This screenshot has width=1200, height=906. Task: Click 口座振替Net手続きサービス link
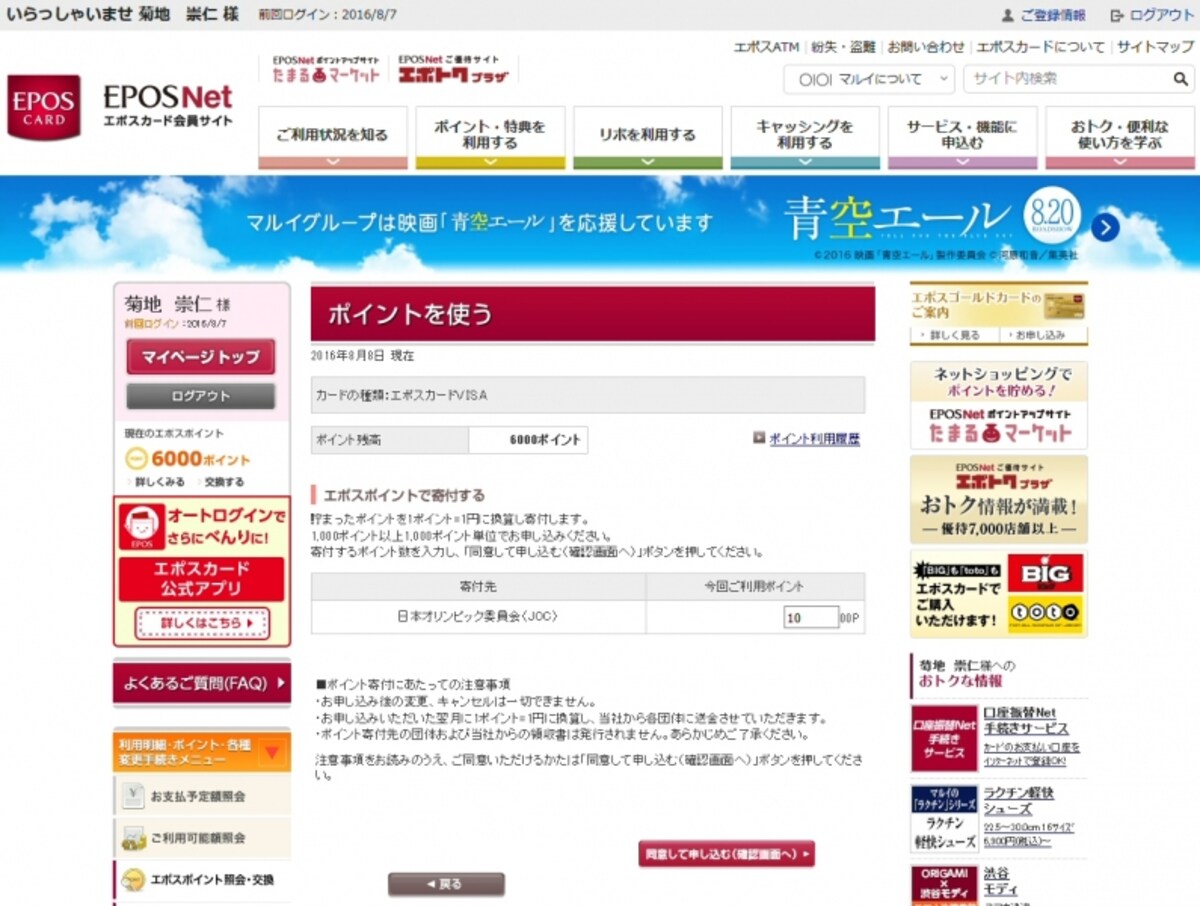(x=1026, y=721)
